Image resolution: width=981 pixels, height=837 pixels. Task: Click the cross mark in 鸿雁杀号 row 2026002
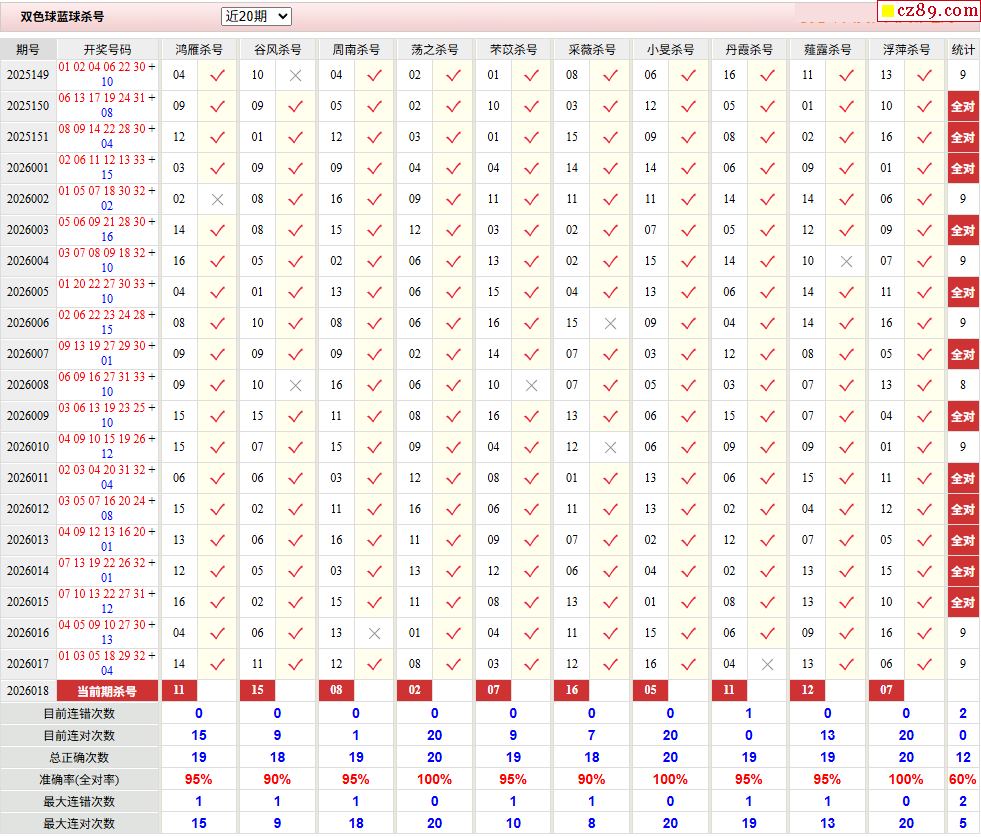(217, 199)
